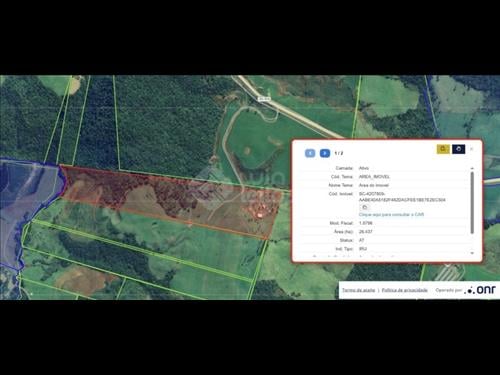Image resolution: width=500 pixels, height=375 pixels.
Task: Click the dark navy button in popup header
Action: (459, 149)
